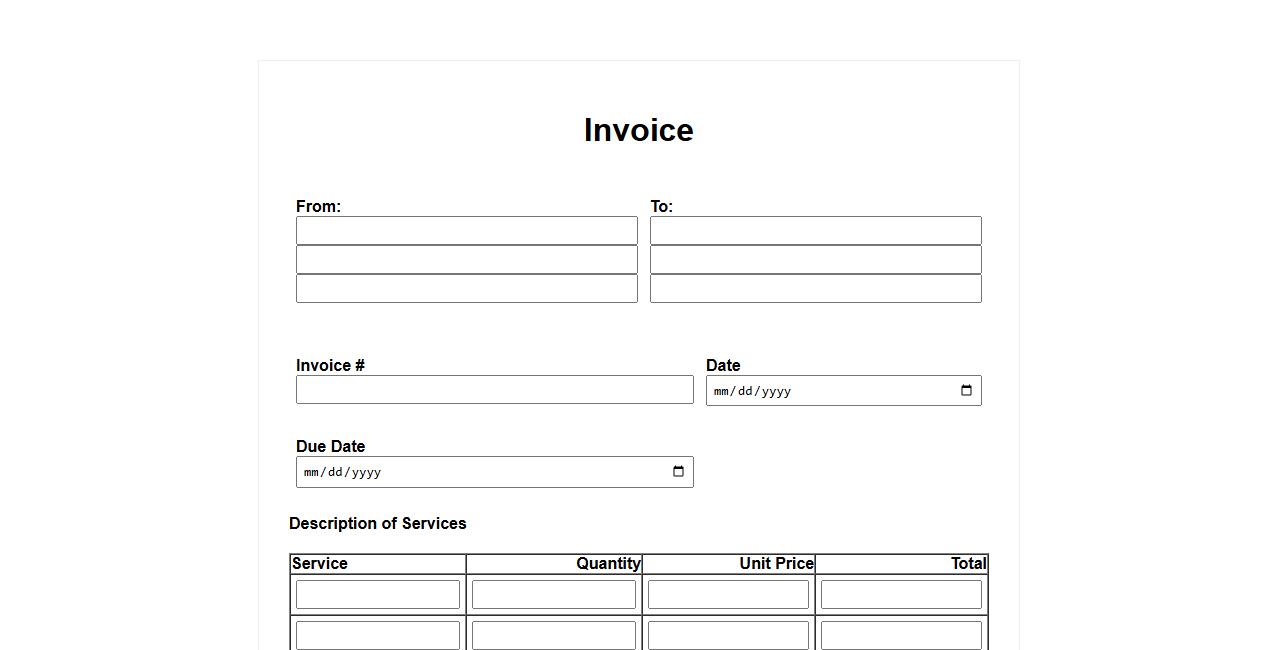The width and height of the screenshot is (1278, 650).
Task: Select the day segment of Date field
Action: [746, 391]
